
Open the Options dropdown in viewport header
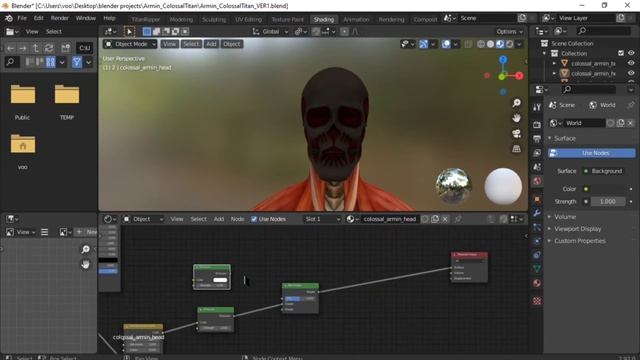pos(509,31)
